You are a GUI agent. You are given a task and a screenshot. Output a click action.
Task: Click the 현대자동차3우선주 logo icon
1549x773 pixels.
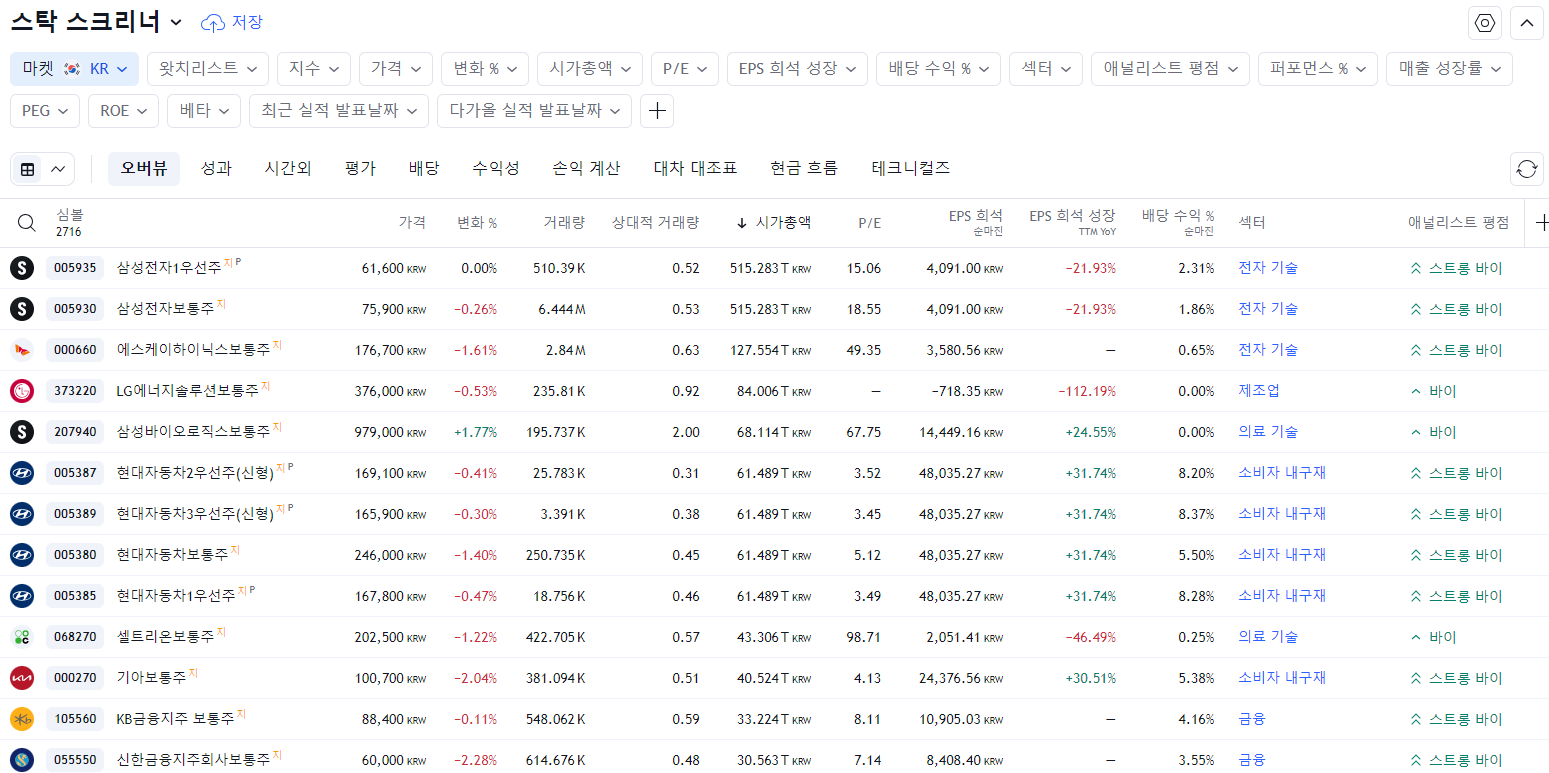click(x=22, y=514)
